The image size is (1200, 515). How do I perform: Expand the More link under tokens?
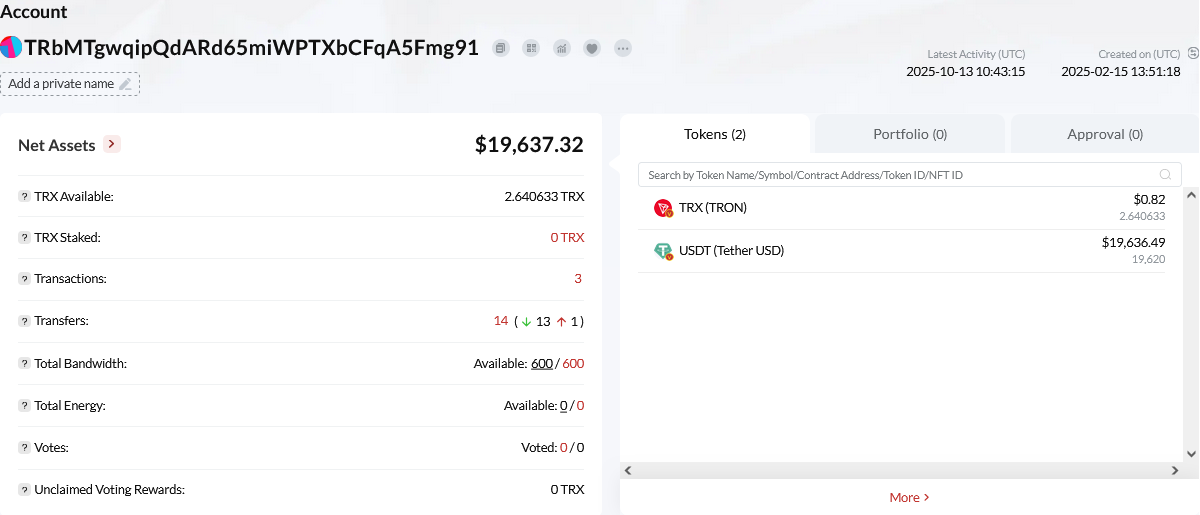pos(909,497)
